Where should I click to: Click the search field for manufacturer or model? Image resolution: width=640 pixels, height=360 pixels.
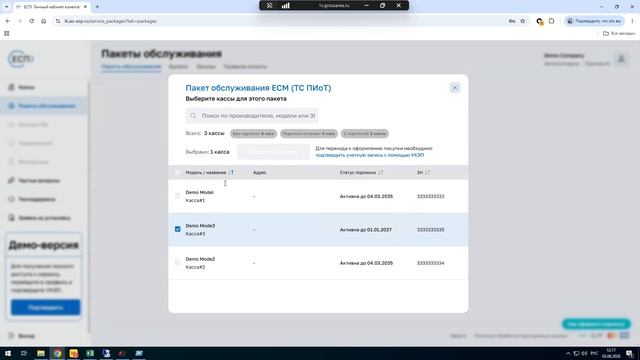[252, 116]
